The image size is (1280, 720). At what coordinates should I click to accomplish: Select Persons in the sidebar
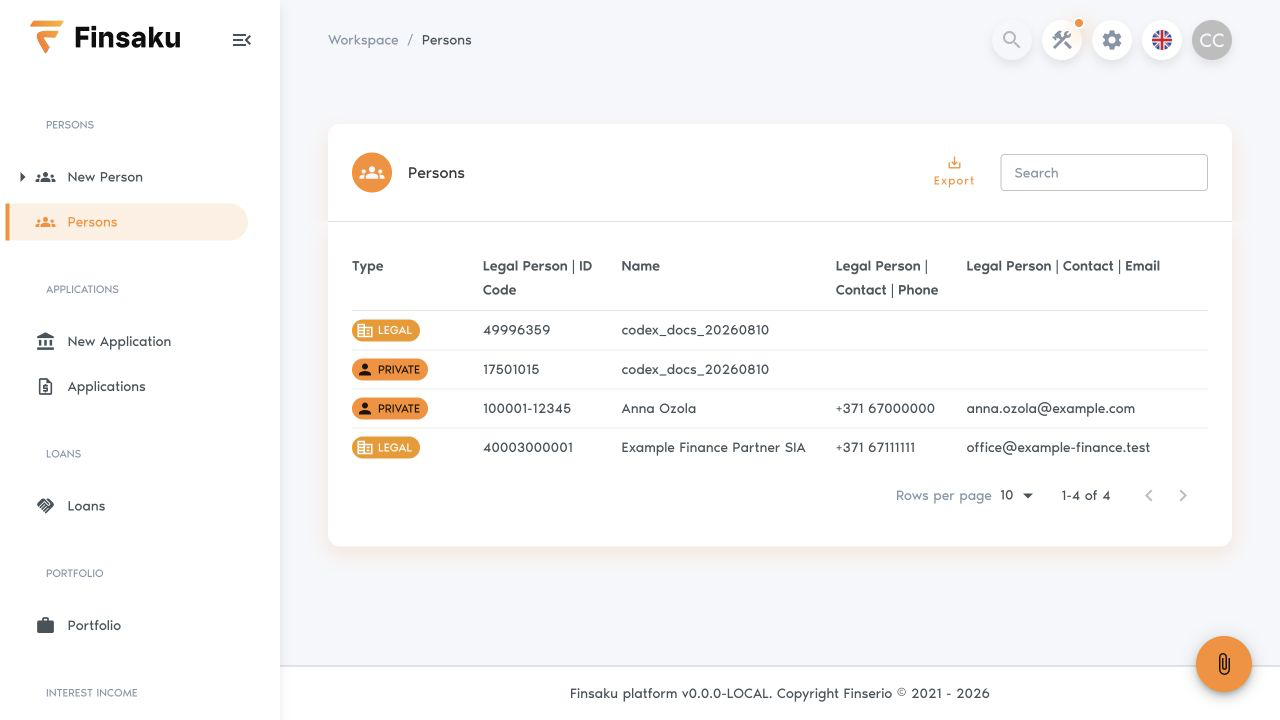coord(127,222)
